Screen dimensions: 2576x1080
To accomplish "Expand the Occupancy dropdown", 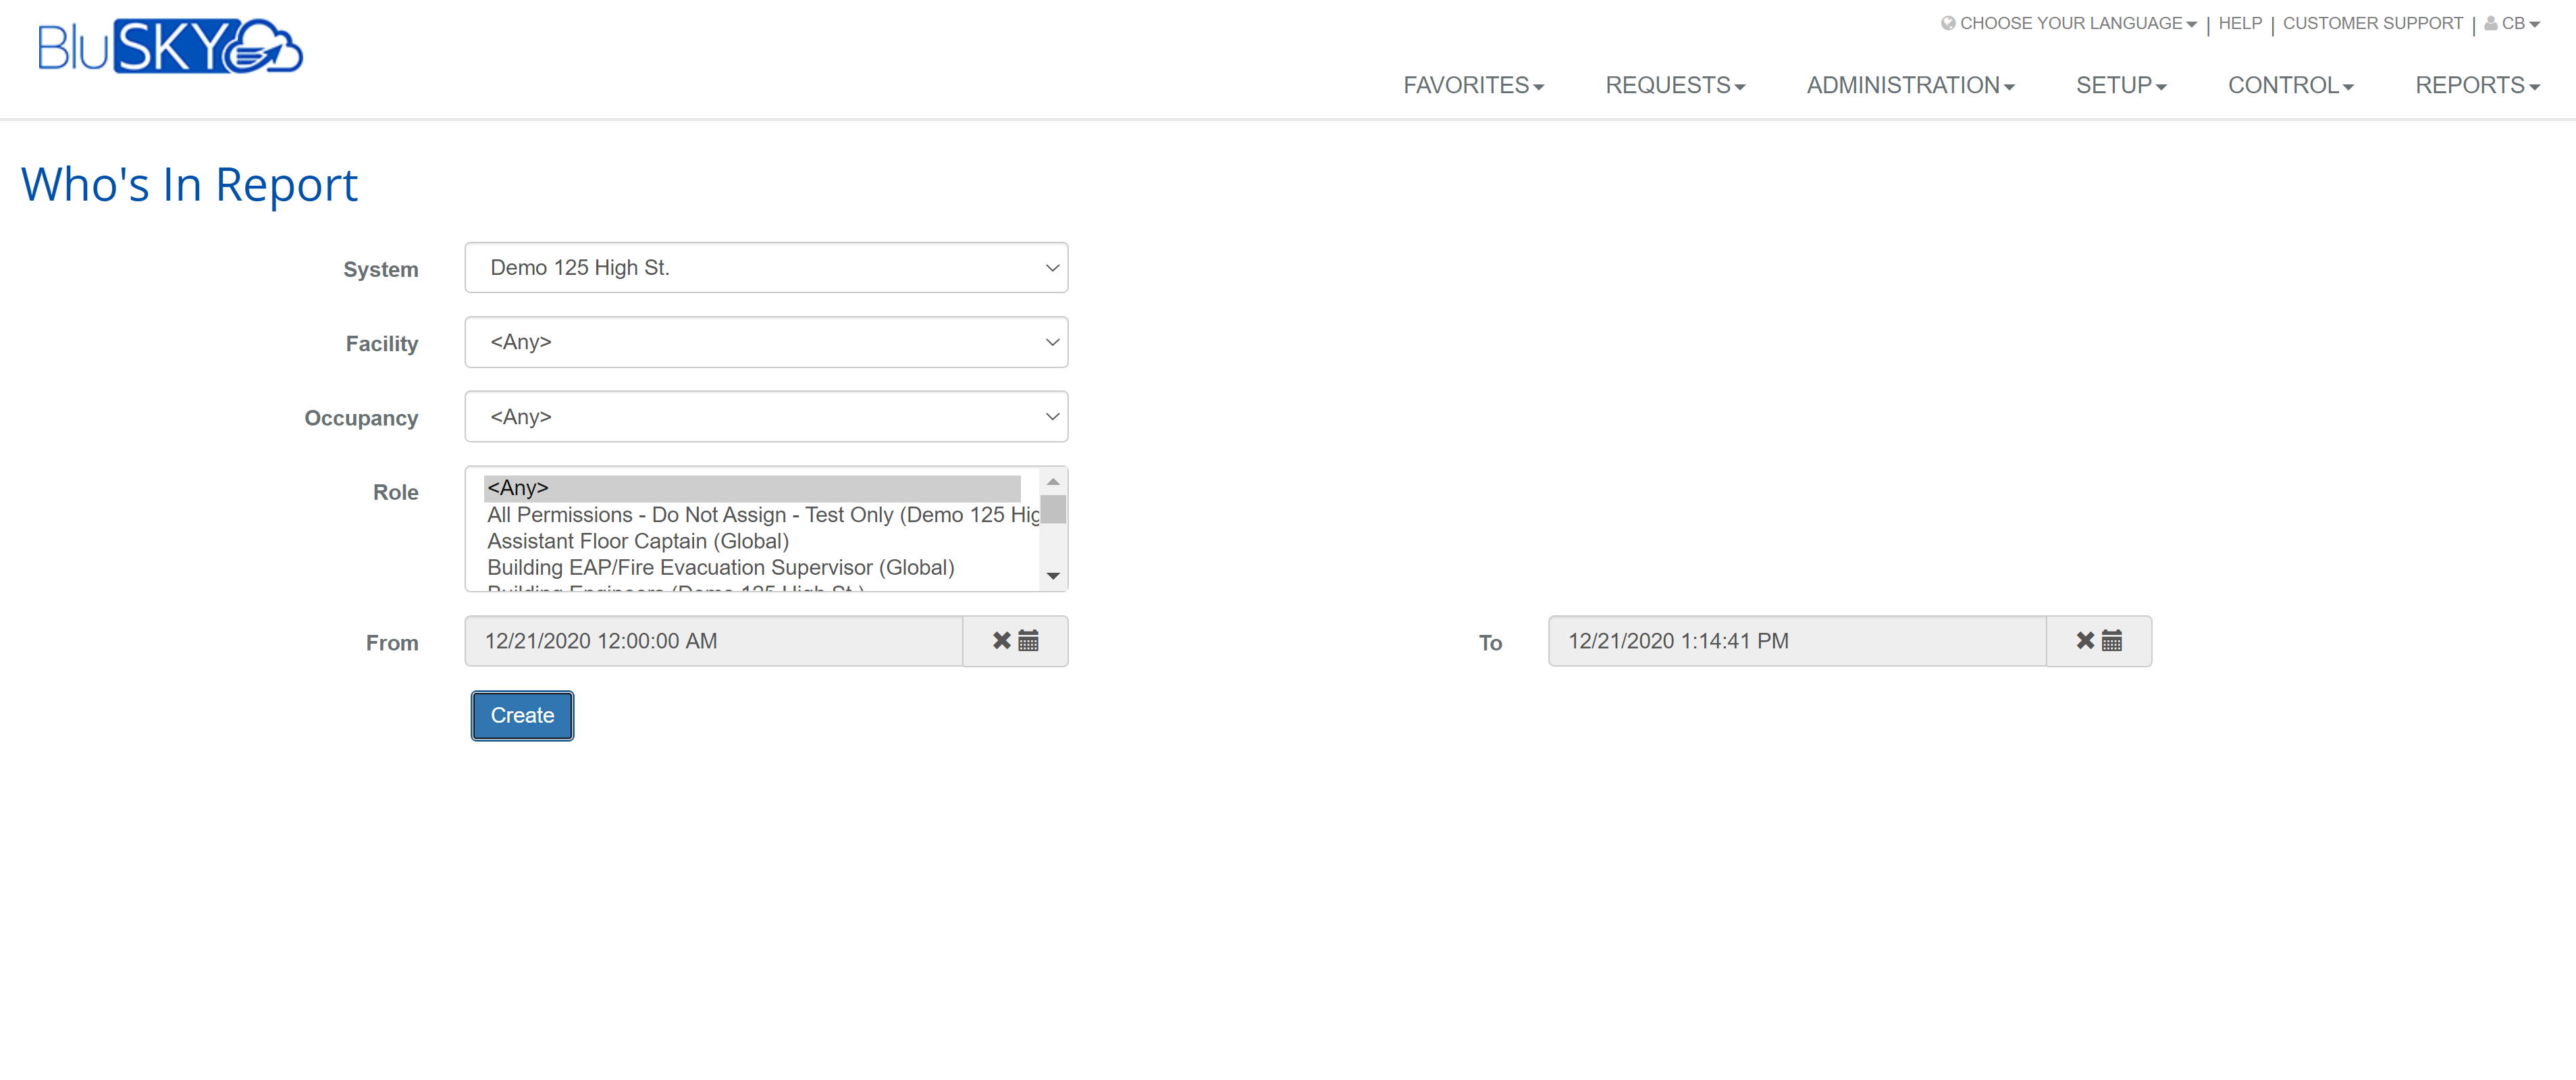I will [766, 417].
